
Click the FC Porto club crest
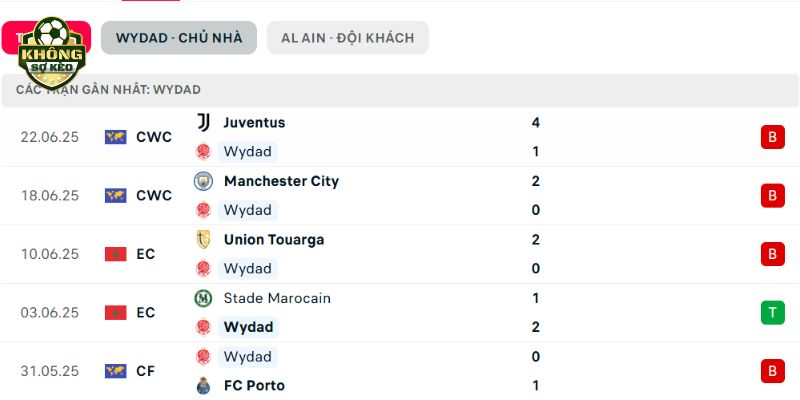[x=204, y=385]
